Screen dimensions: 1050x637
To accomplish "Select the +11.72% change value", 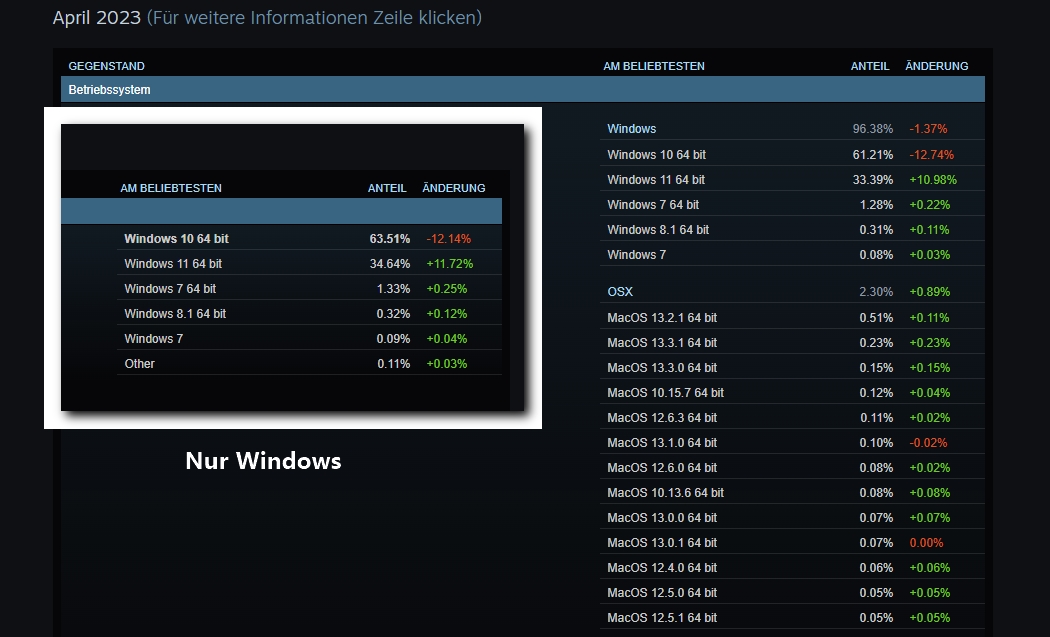I will point(449,264).
